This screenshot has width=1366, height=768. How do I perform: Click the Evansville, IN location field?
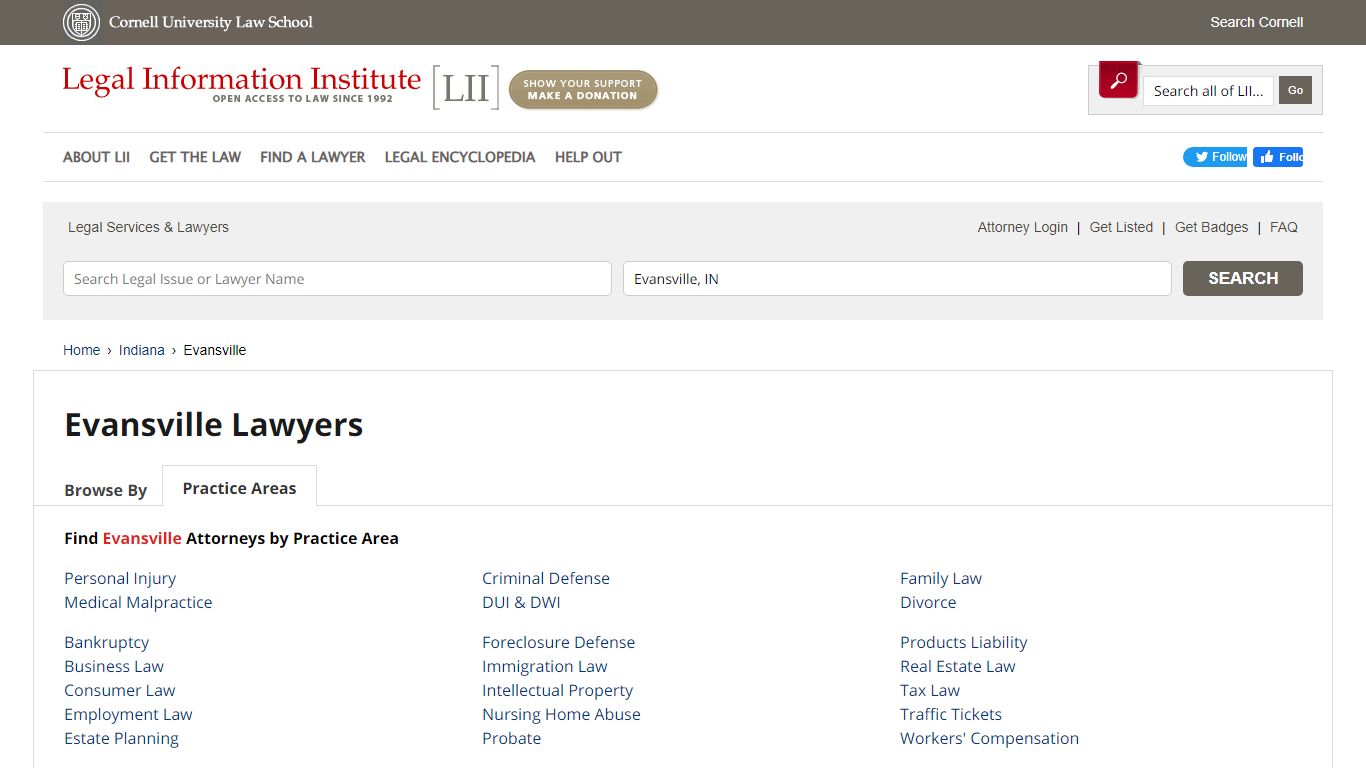coord(897,279)
